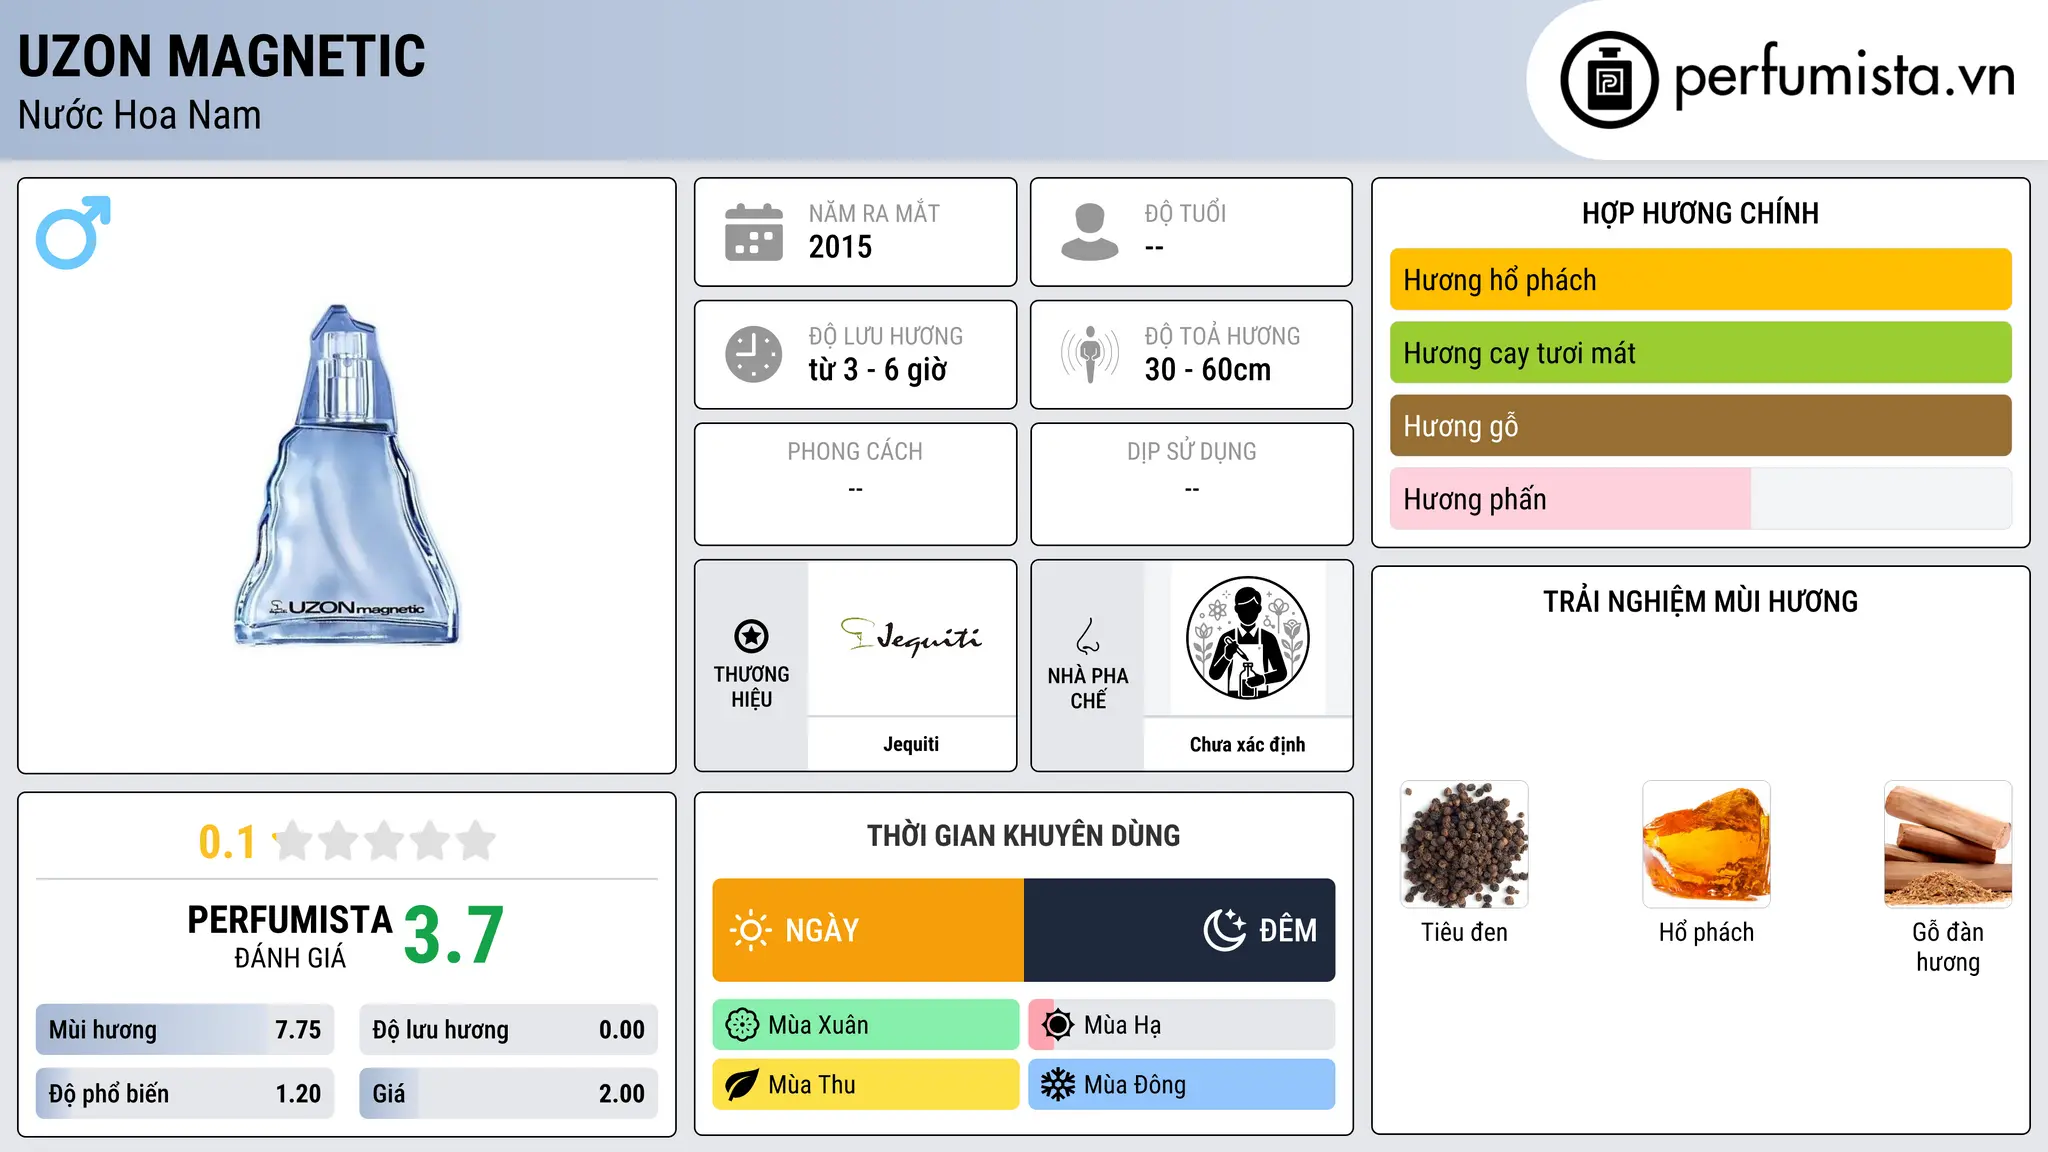Click the green Perfumista score 3.7
Image resolution: width=2048 pixels, height=1152 pixels.
(x=454, y=935)
